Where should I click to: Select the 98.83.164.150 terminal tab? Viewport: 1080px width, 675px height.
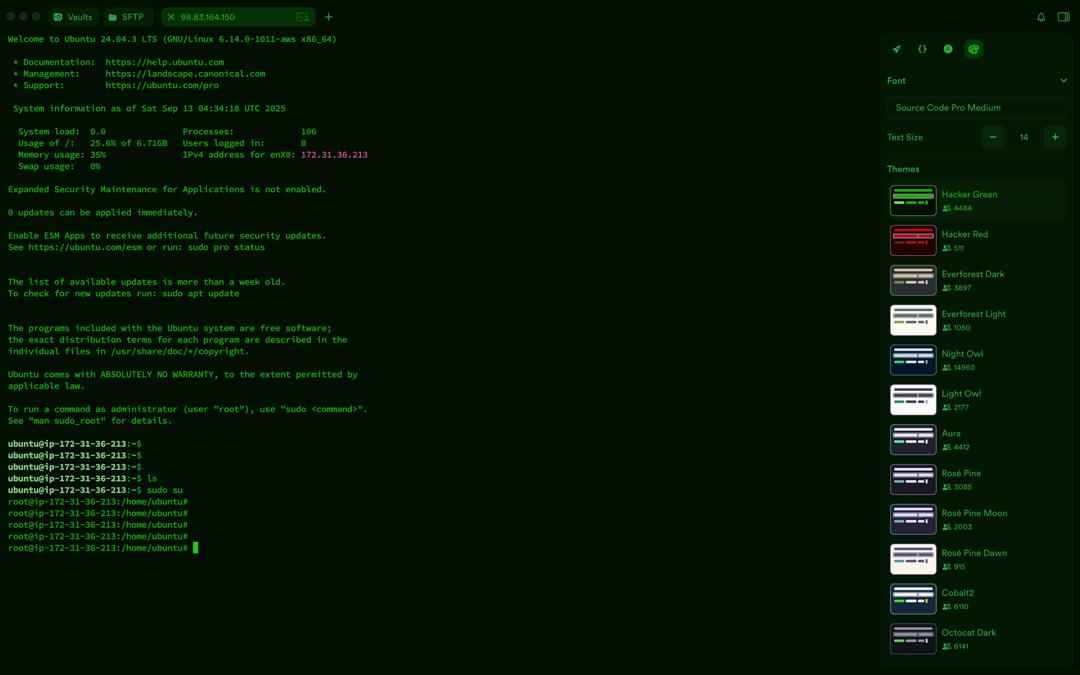coord(238,17)
